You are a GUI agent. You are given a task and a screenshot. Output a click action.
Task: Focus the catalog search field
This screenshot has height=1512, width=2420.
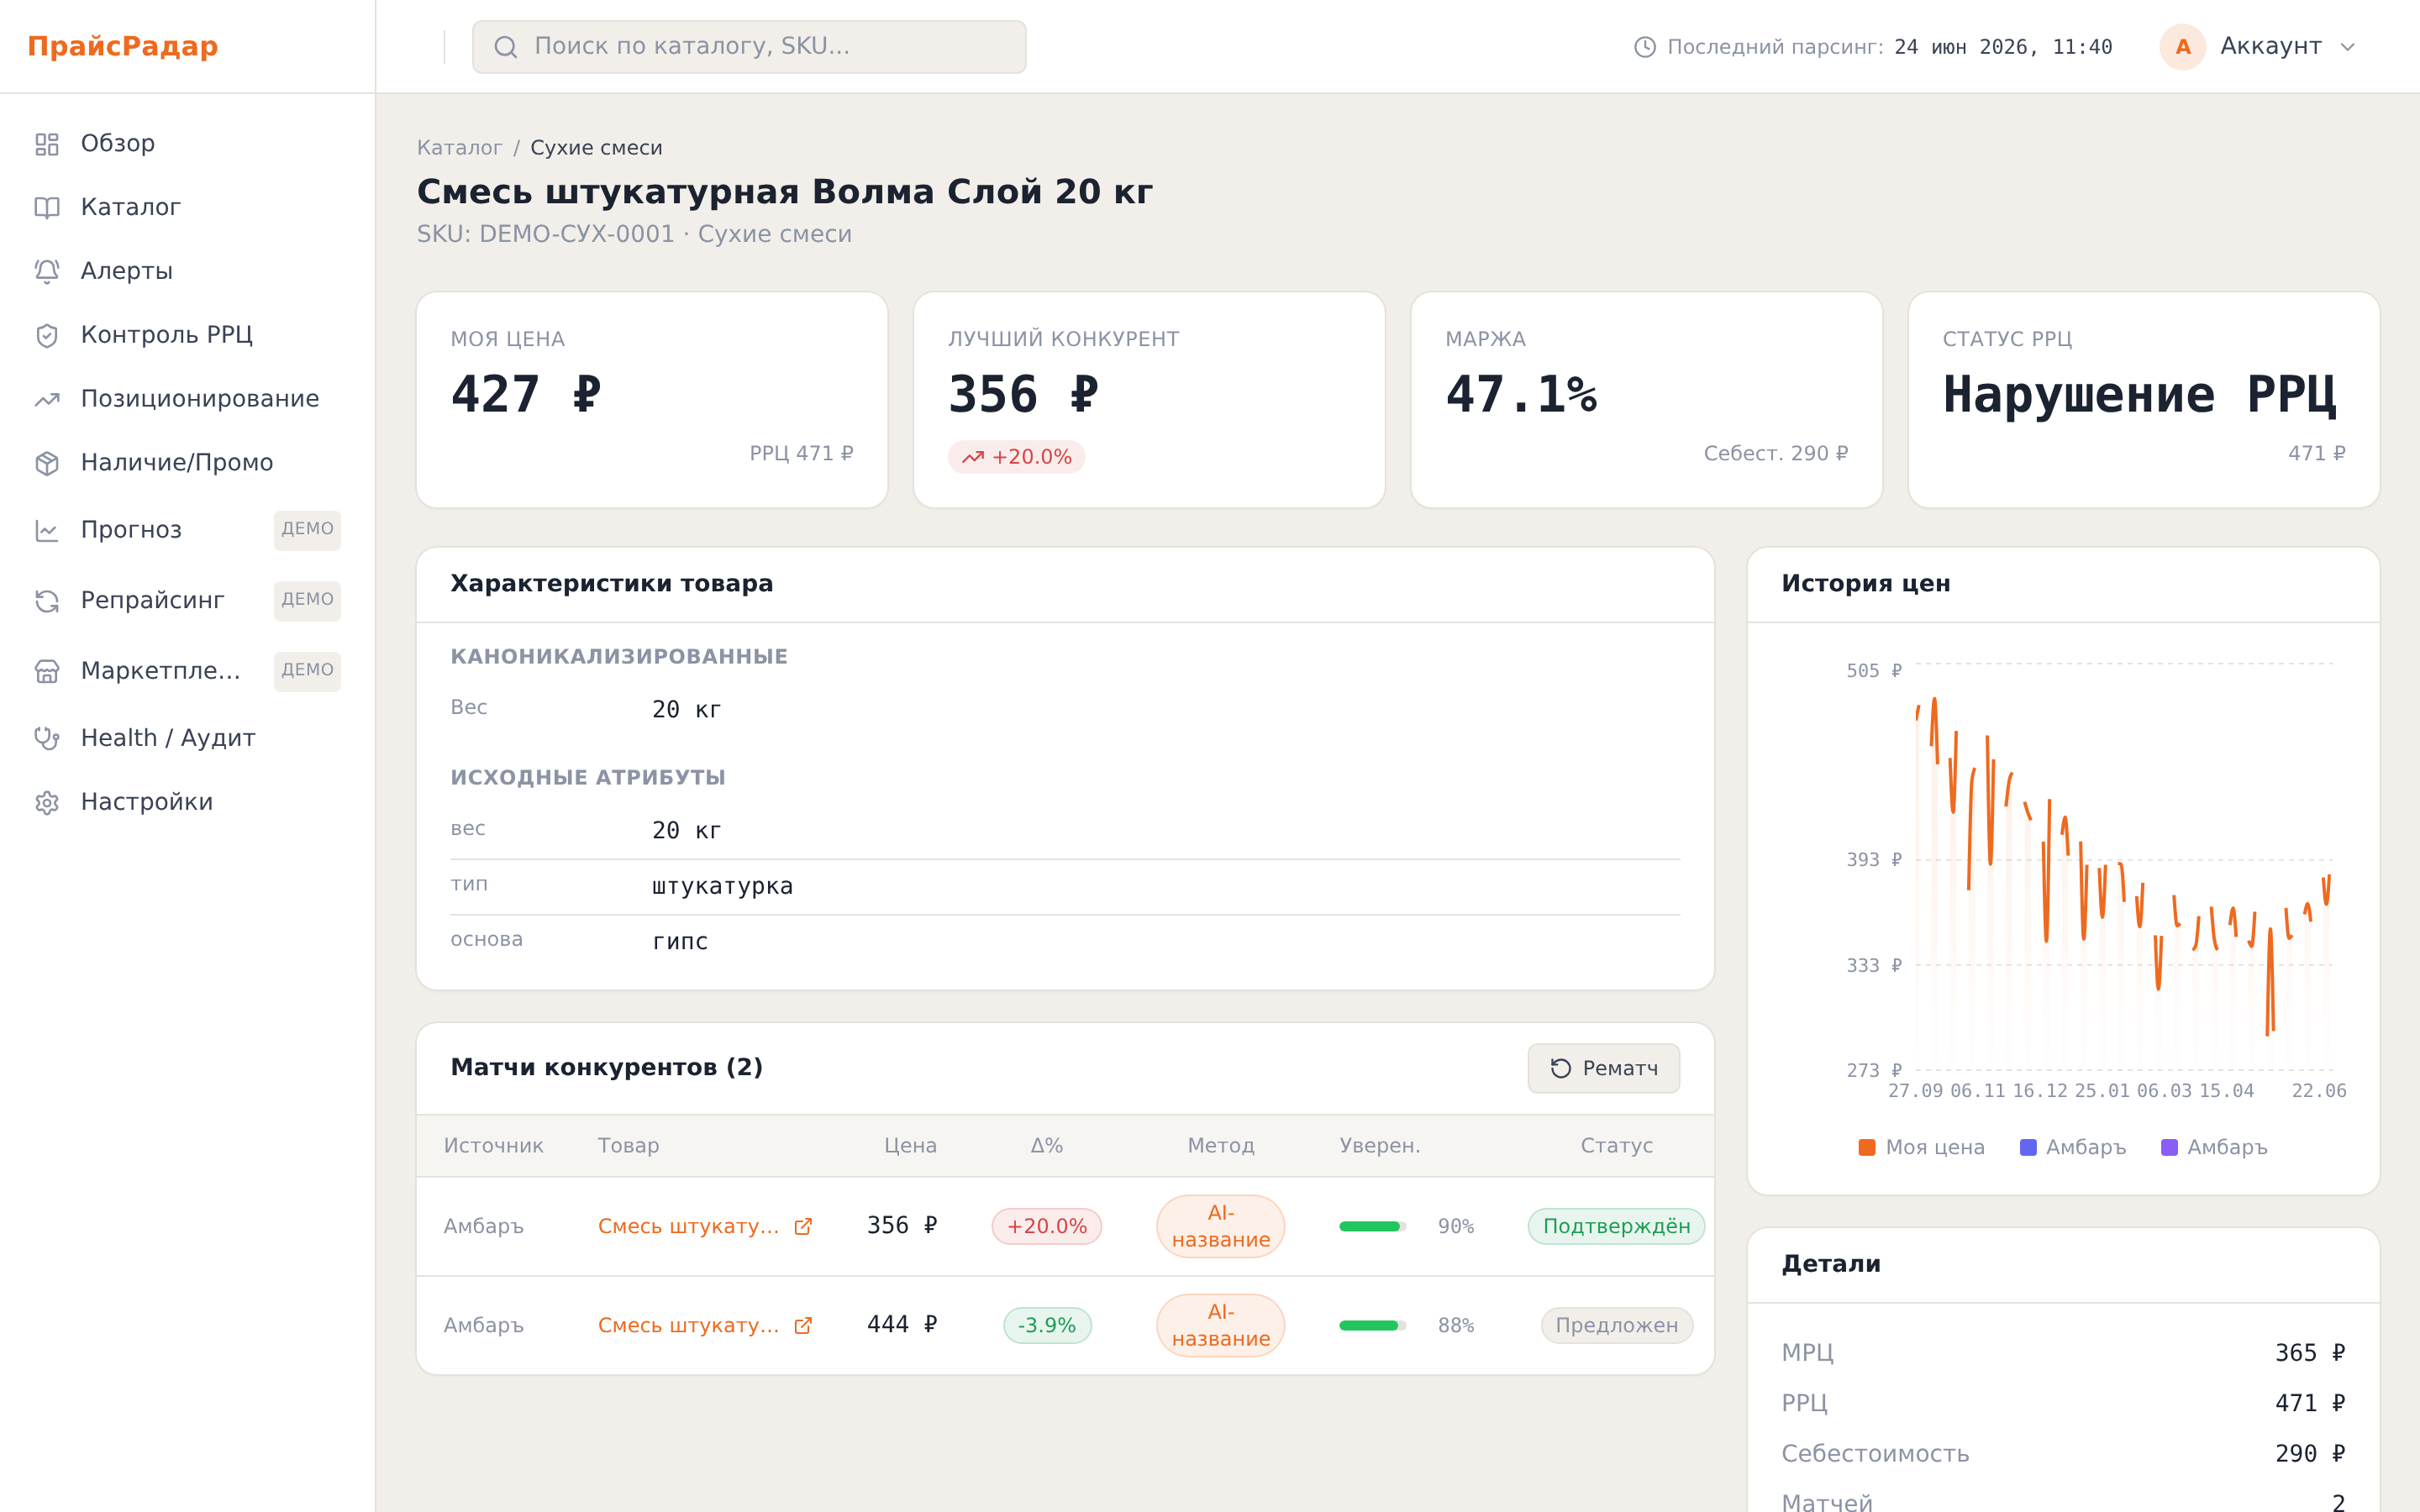pyautogui.click(x=749, y=47)
